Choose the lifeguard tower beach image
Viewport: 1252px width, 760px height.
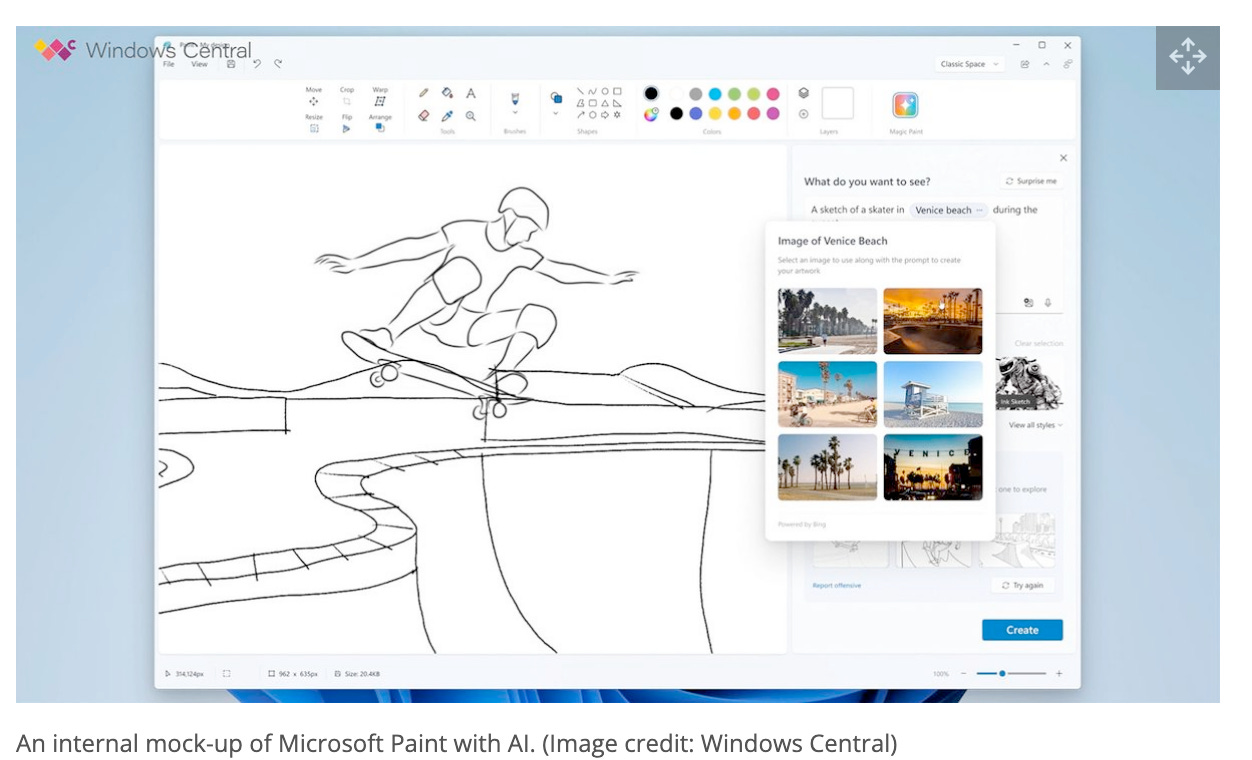click(933, 394)
